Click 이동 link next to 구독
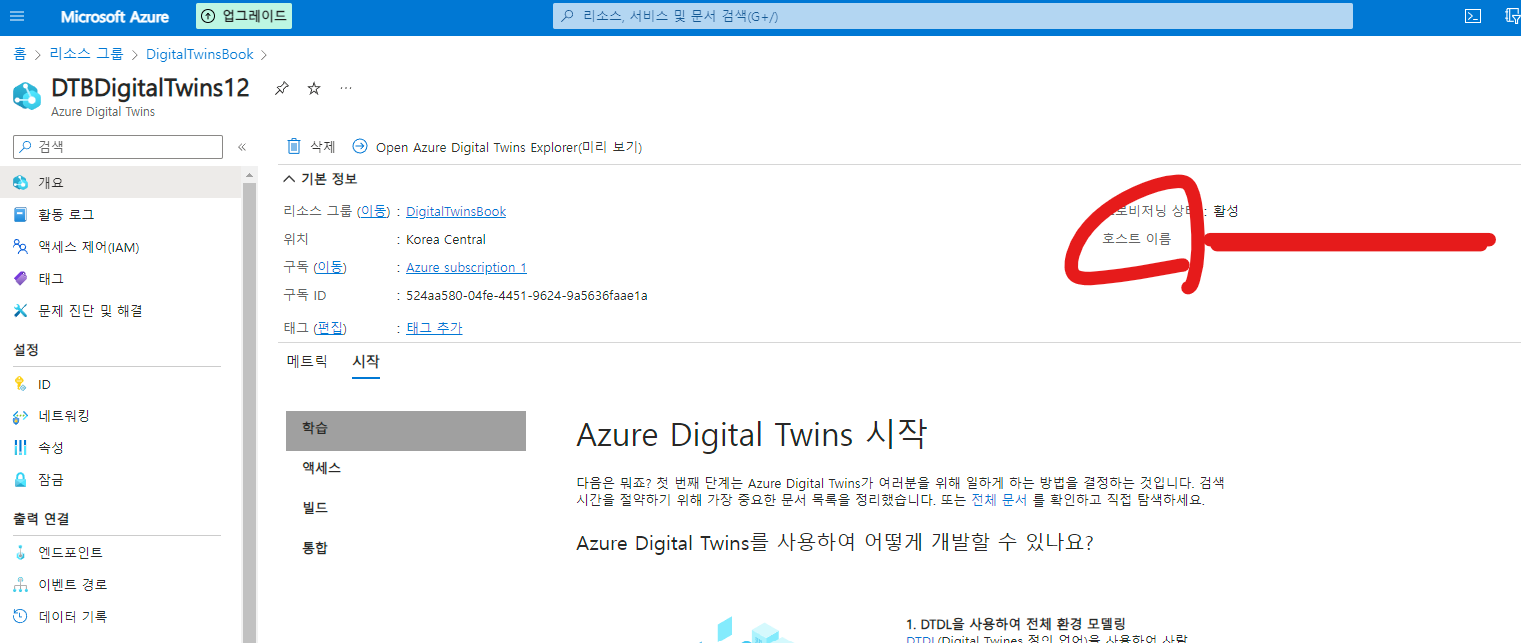1521x643 pixels. (331, 267)
